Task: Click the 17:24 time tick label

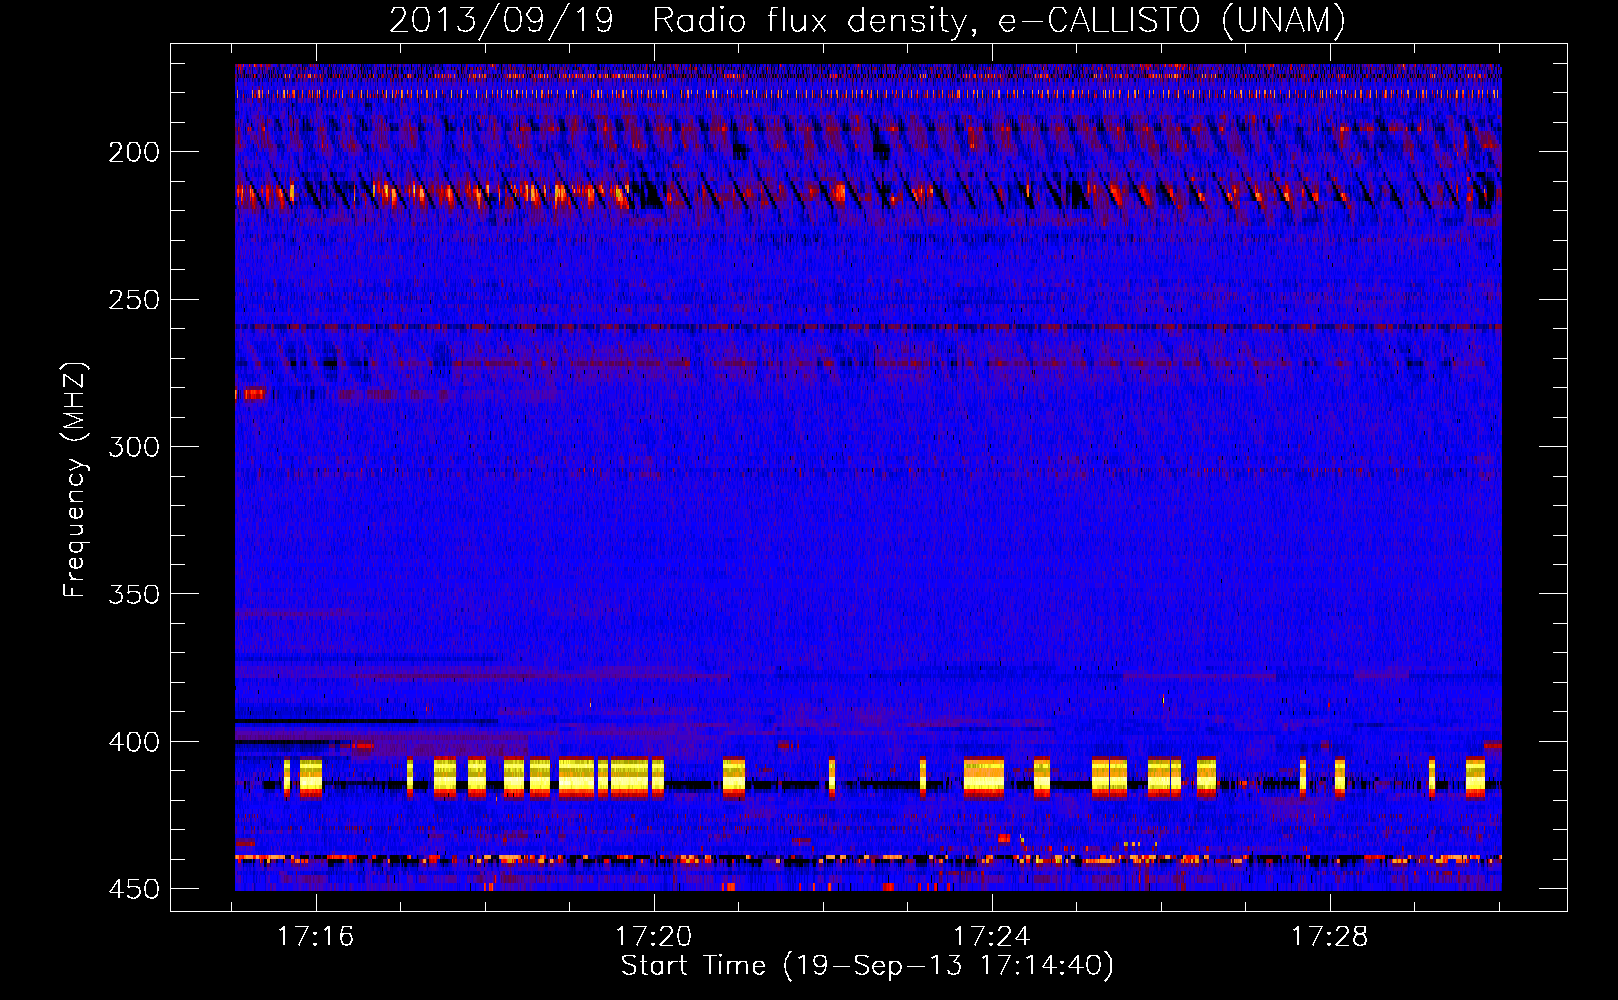Action: (x=992, y=937)
